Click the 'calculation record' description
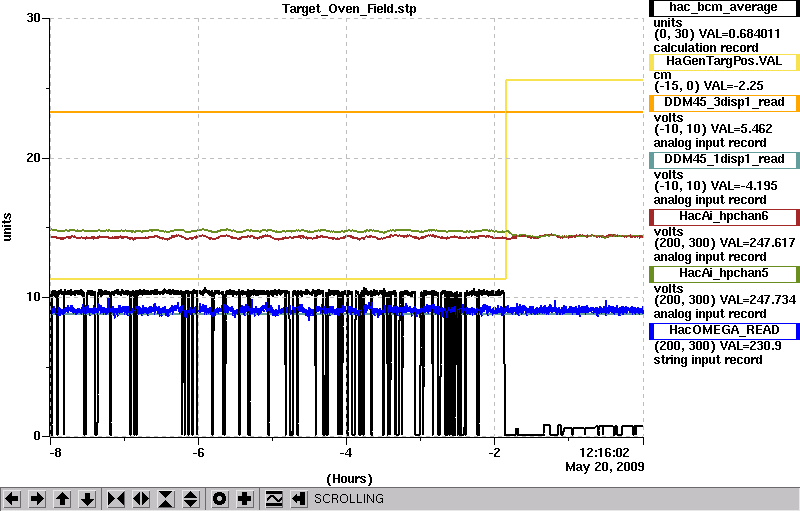This screenshot has height=511, width=800. pyautogui.click(x=706, y=48)
